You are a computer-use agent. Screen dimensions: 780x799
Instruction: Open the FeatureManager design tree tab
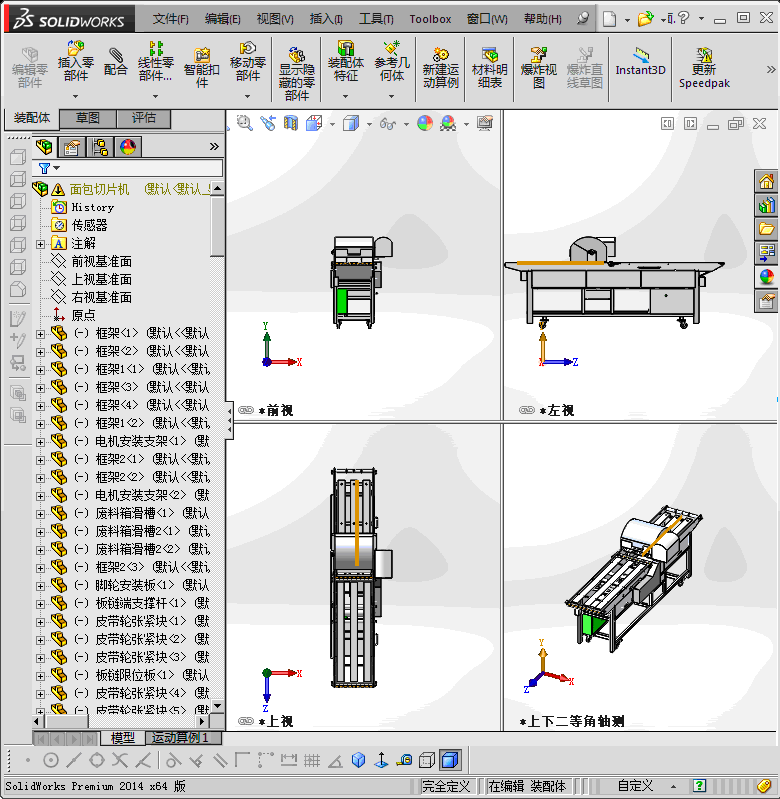click(44, 147)
